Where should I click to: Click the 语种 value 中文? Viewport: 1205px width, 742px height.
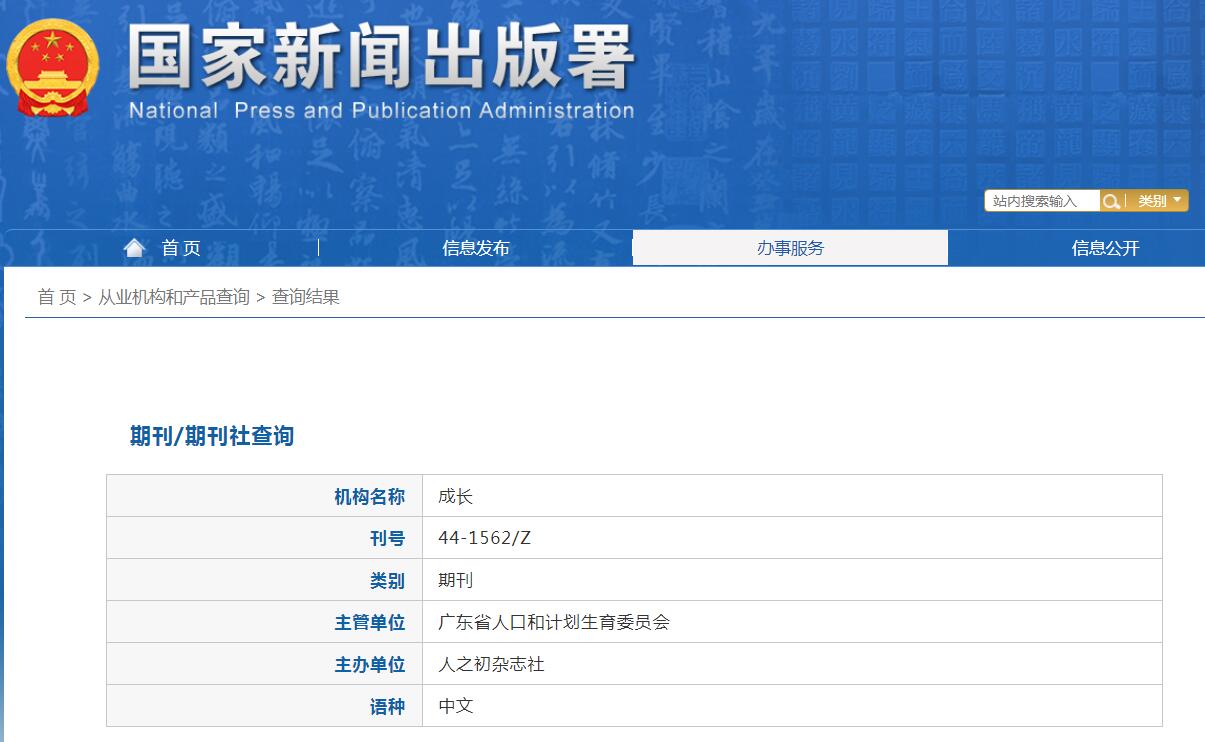click(x=455, y=706)
